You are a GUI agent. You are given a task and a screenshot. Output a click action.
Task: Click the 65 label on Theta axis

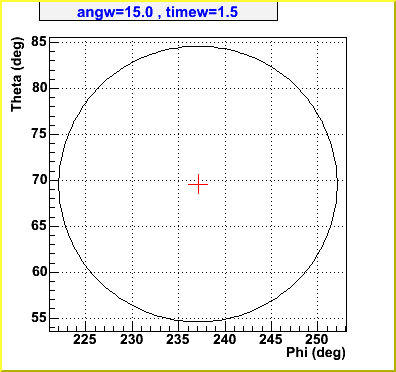click(39, 226)
